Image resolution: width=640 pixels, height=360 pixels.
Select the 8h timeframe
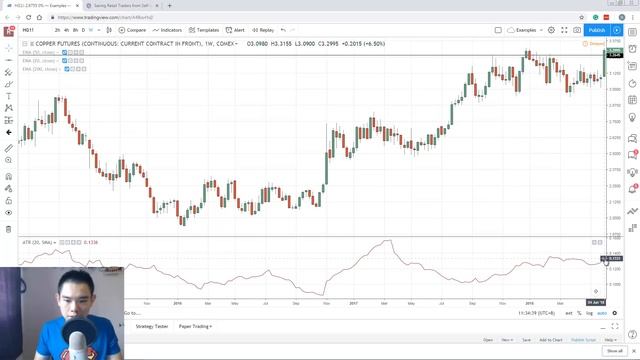[x=76, y=30]
